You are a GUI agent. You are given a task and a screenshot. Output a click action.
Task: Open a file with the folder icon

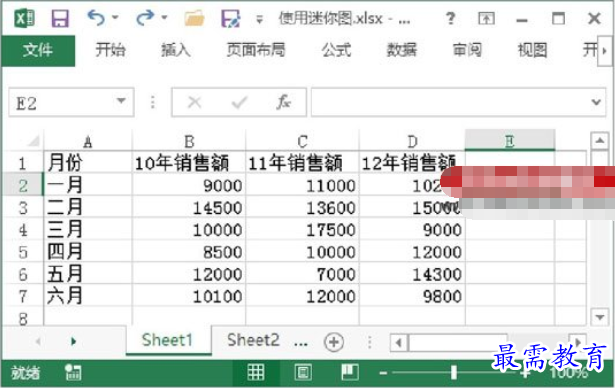click(x=195, y=18)
